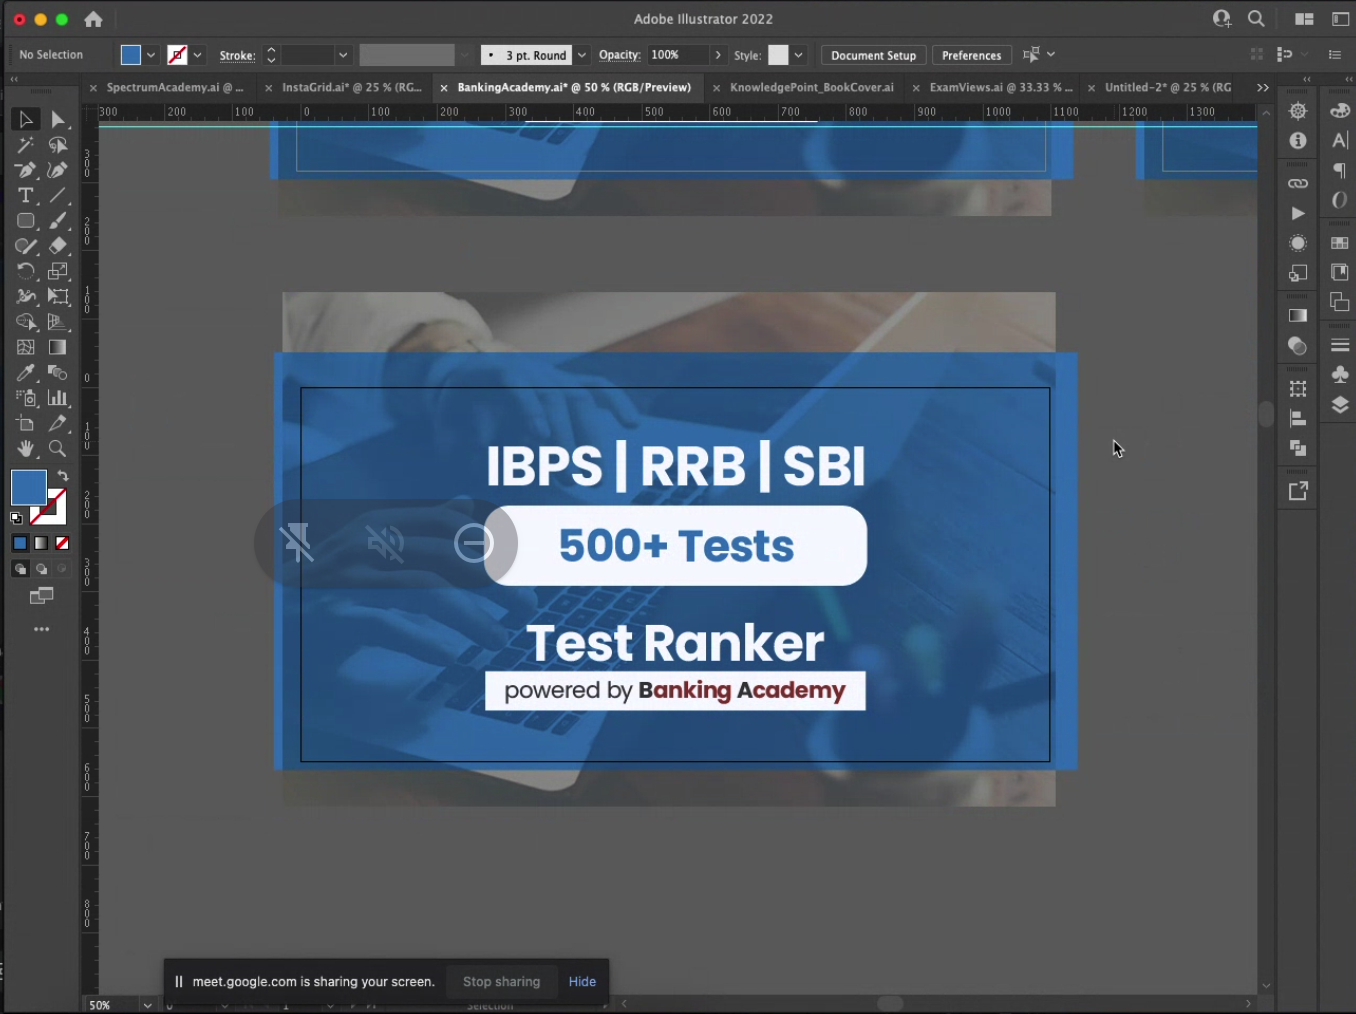Expand opacity slider arrow
1356x1014 pixels.
tap(718, 55)
